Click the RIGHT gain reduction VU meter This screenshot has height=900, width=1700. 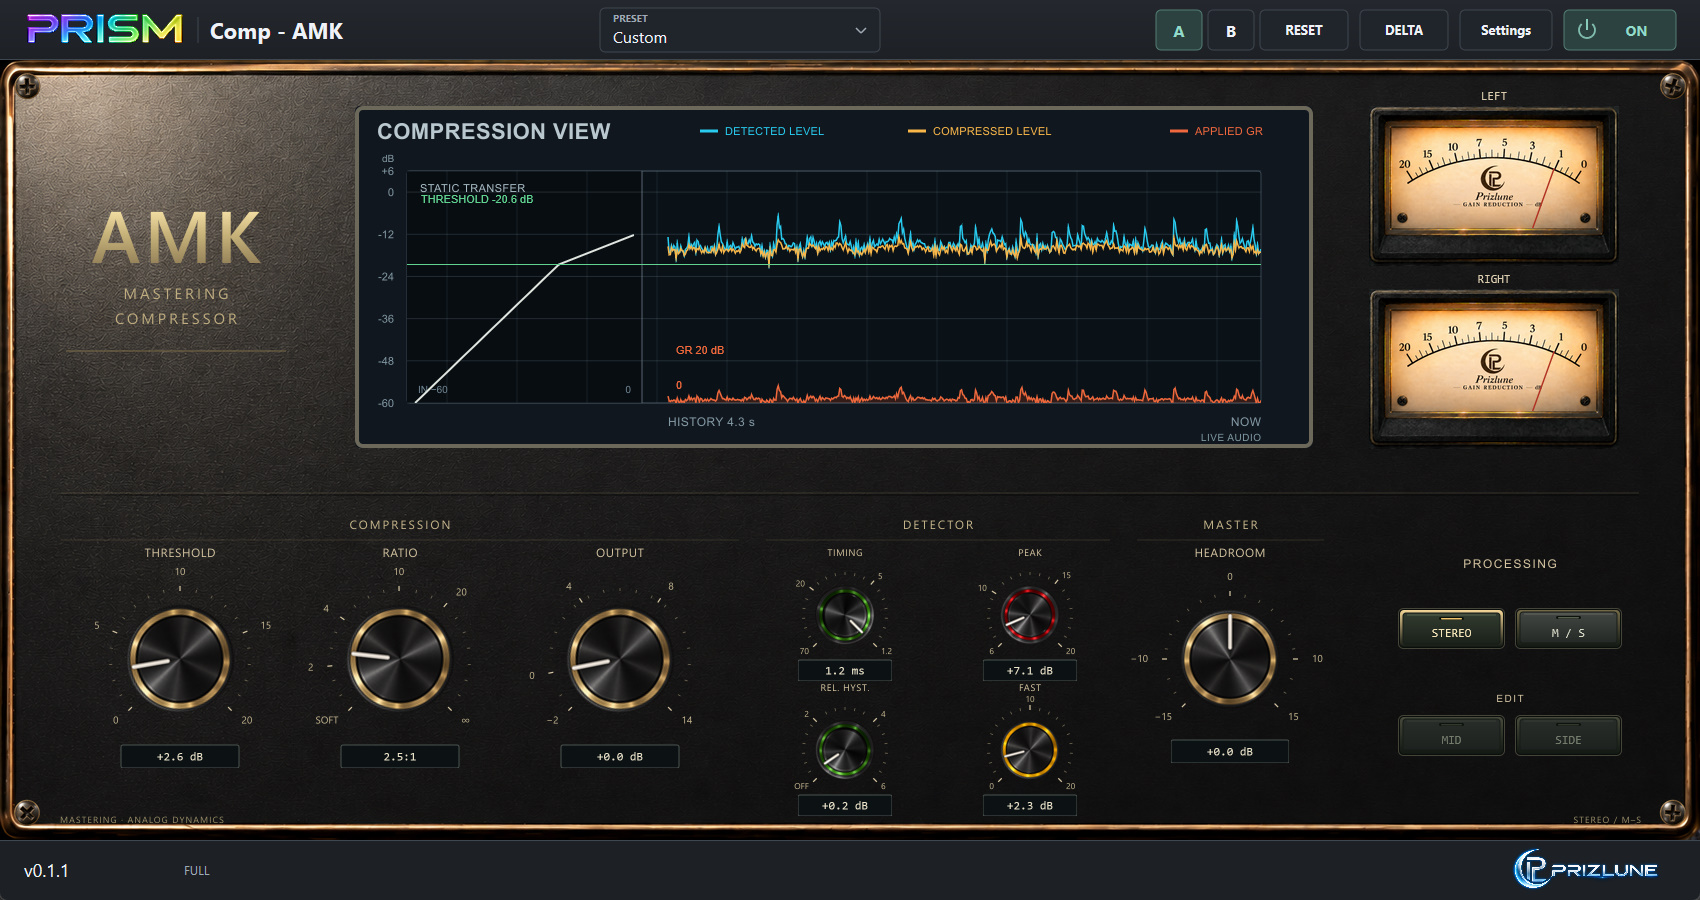[1493, 367]
